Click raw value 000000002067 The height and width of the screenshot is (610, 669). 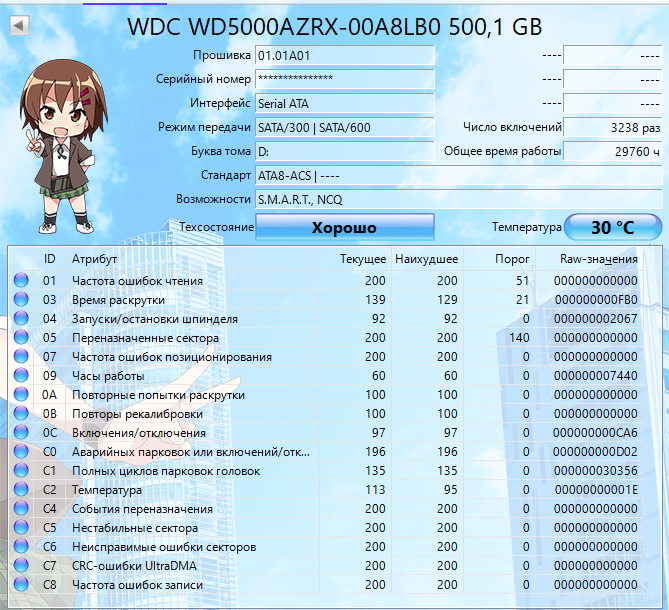pyautogui.click(x=596, y=318)
